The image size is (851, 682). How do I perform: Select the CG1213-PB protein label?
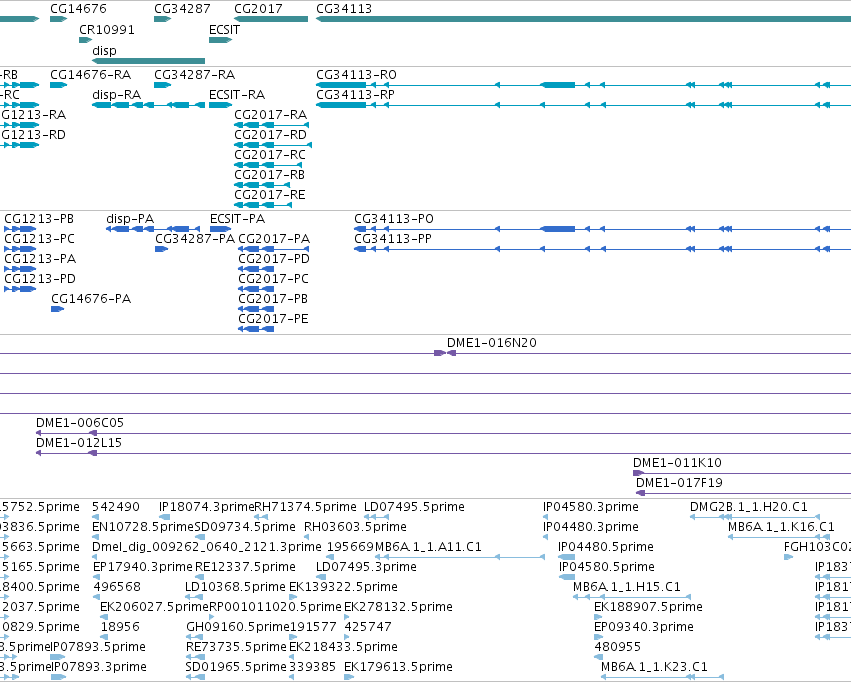[x=39, y=219]
